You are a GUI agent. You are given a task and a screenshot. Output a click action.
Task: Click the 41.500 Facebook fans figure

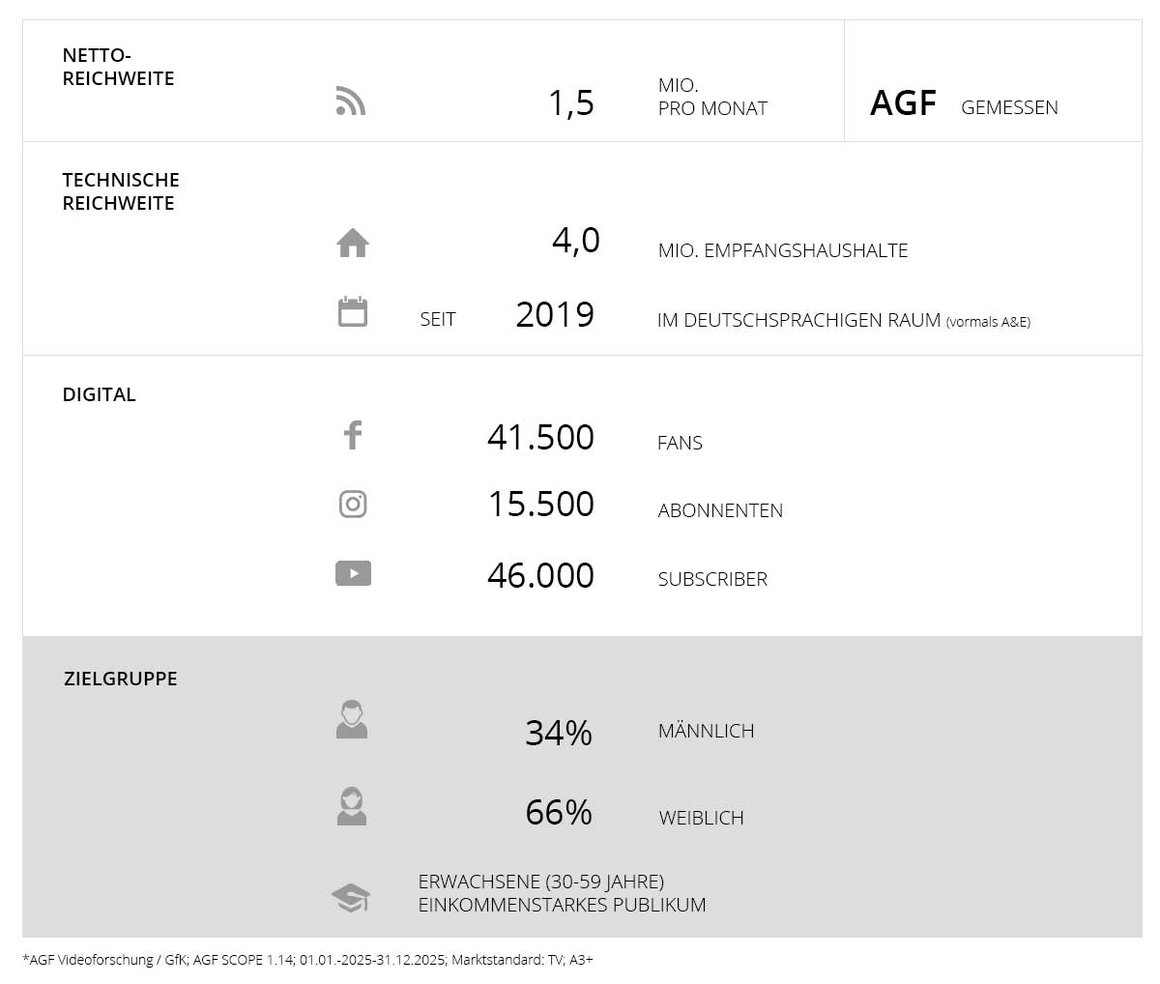pos(540,438)
